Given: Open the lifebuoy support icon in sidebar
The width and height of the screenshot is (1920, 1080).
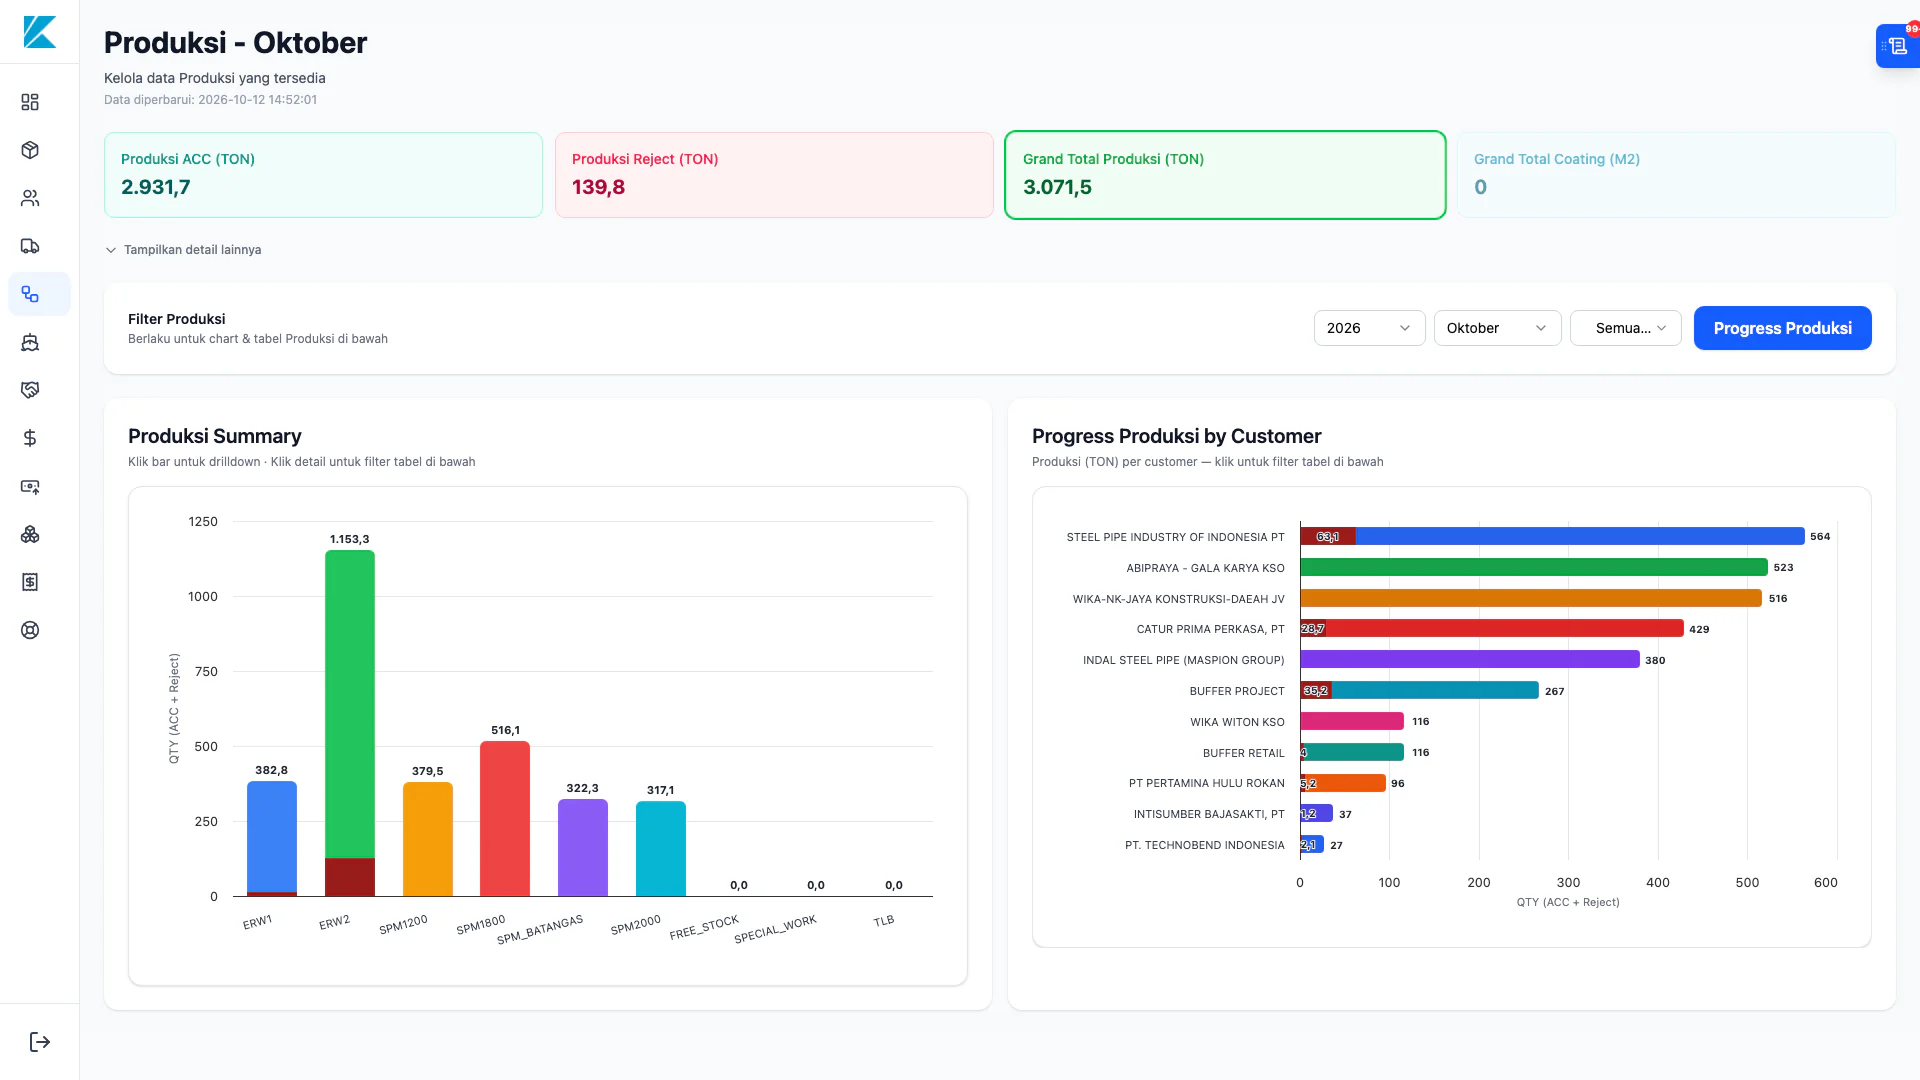Looking at the screenshot, I should point(30,630).
